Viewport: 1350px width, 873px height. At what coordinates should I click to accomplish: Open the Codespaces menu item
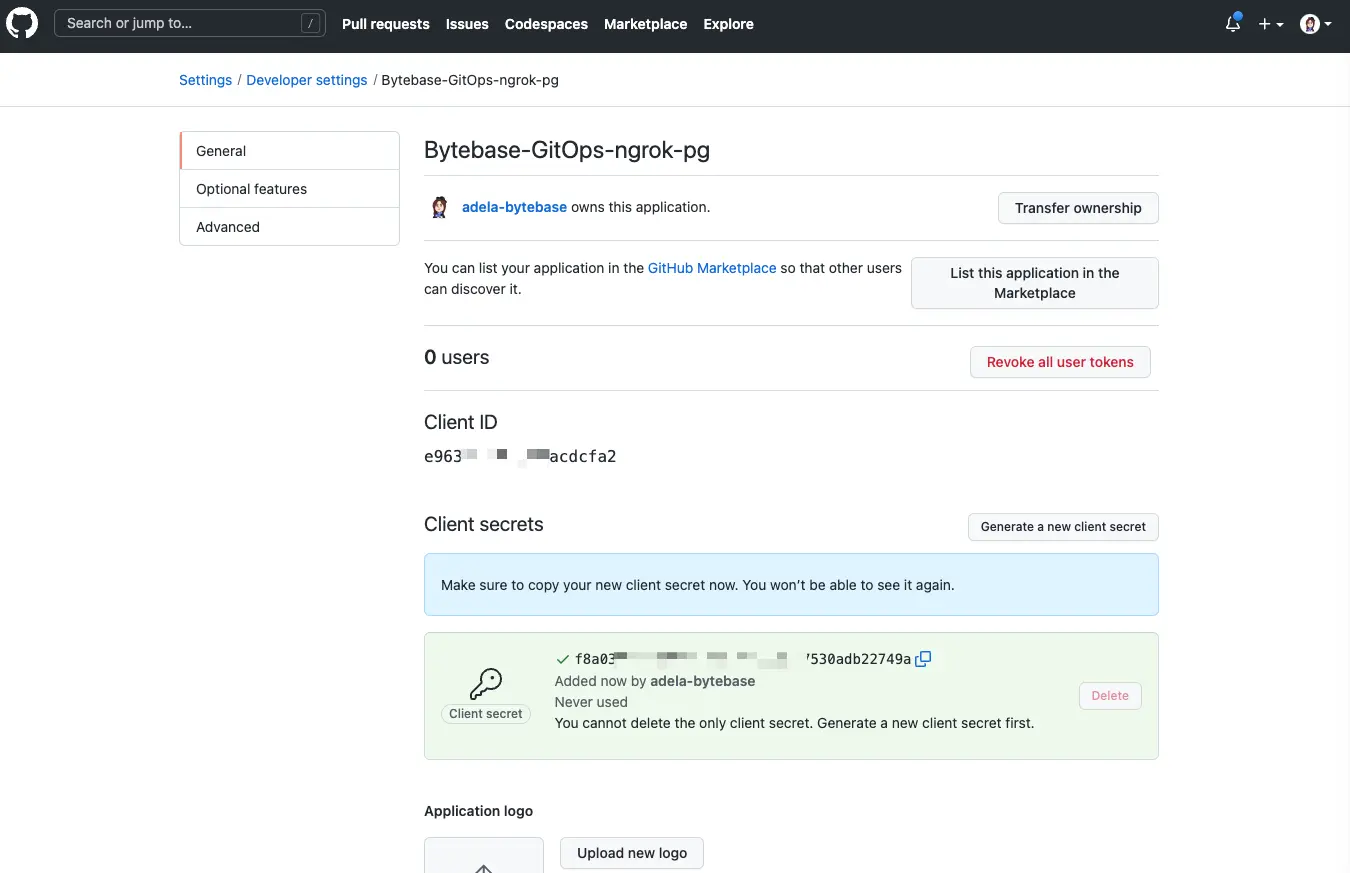546,24
